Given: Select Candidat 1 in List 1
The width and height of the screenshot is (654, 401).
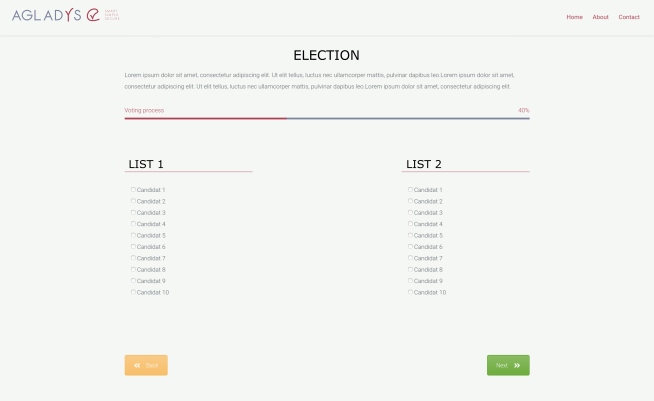Looking at the screenshot, I should point(133,190).
